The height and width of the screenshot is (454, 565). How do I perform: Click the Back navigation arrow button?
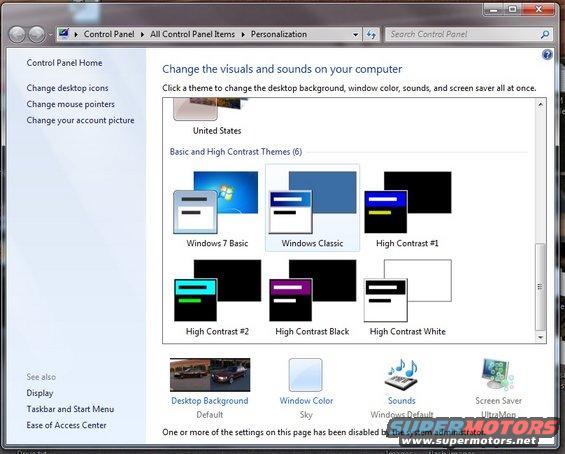coord(17,35)
